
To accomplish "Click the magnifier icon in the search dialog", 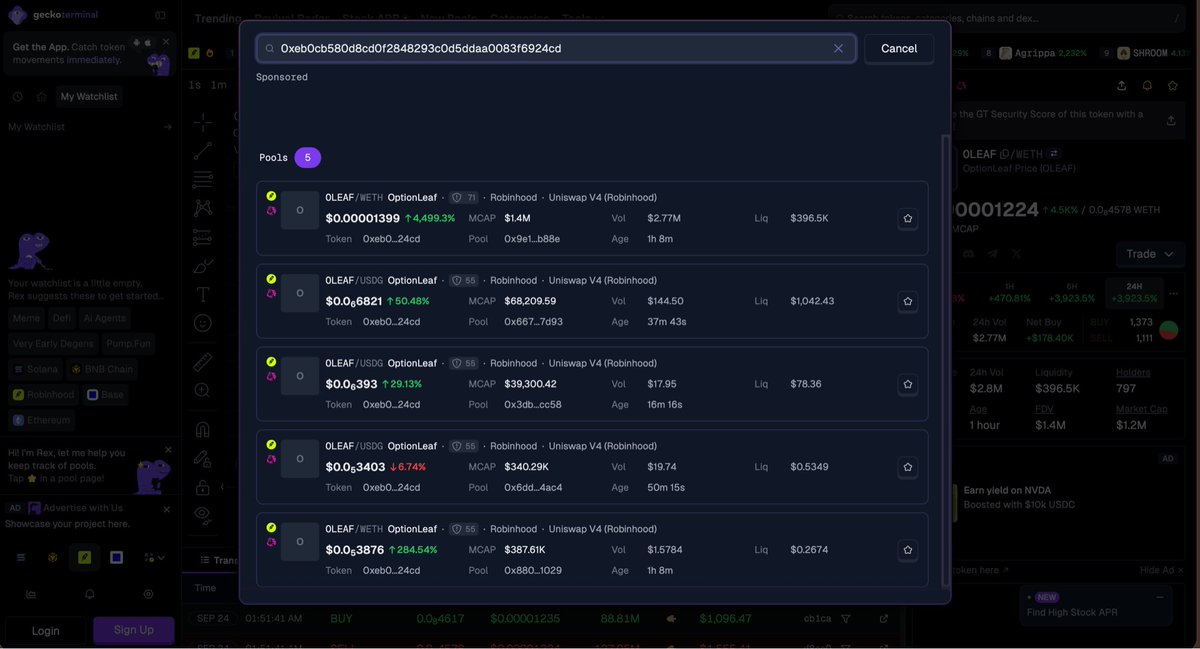I will pos(270,48).
